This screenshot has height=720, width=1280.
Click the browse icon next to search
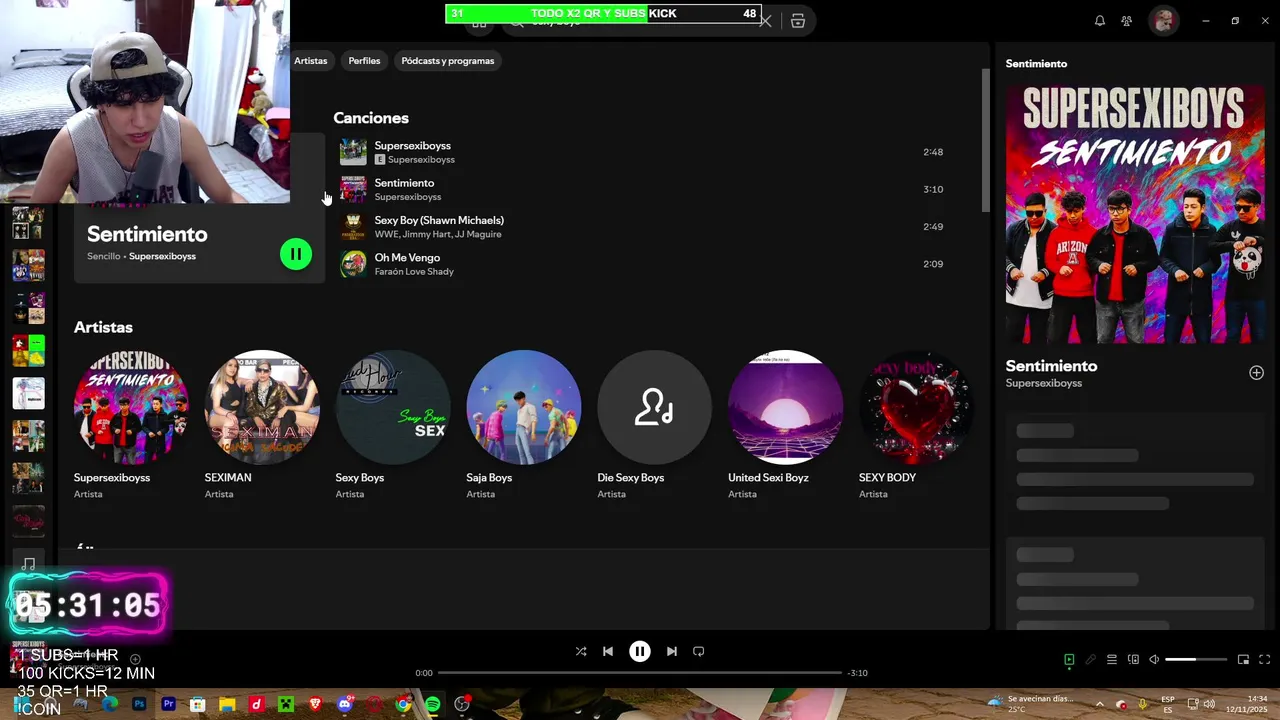798,21
